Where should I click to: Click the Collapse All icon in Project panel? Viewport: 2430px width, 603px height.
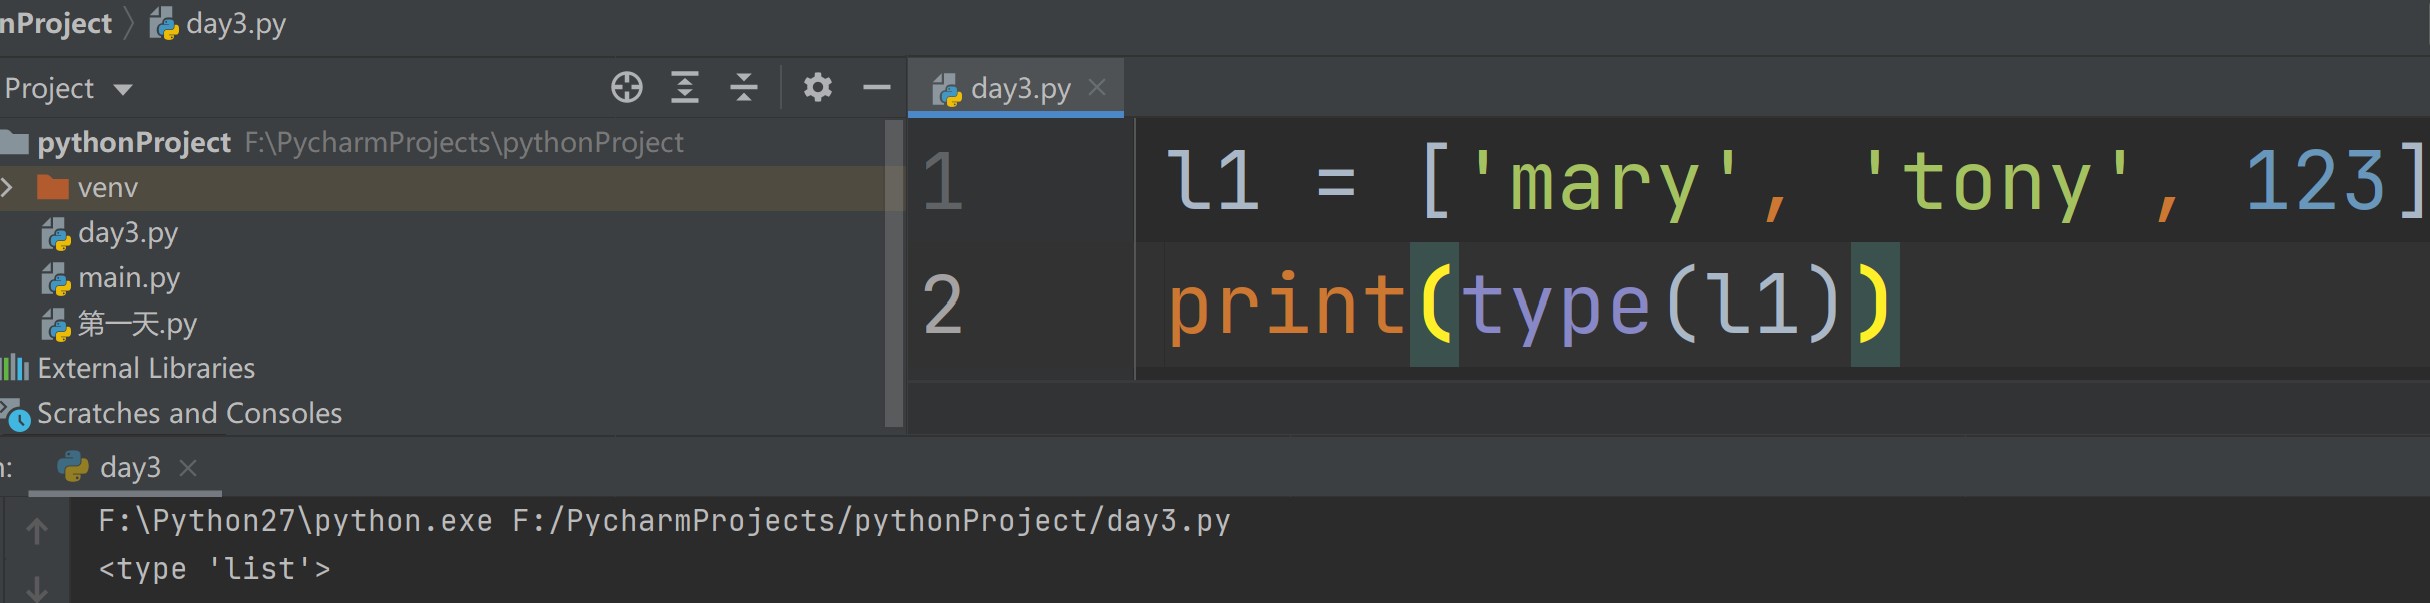click(744, 88)
